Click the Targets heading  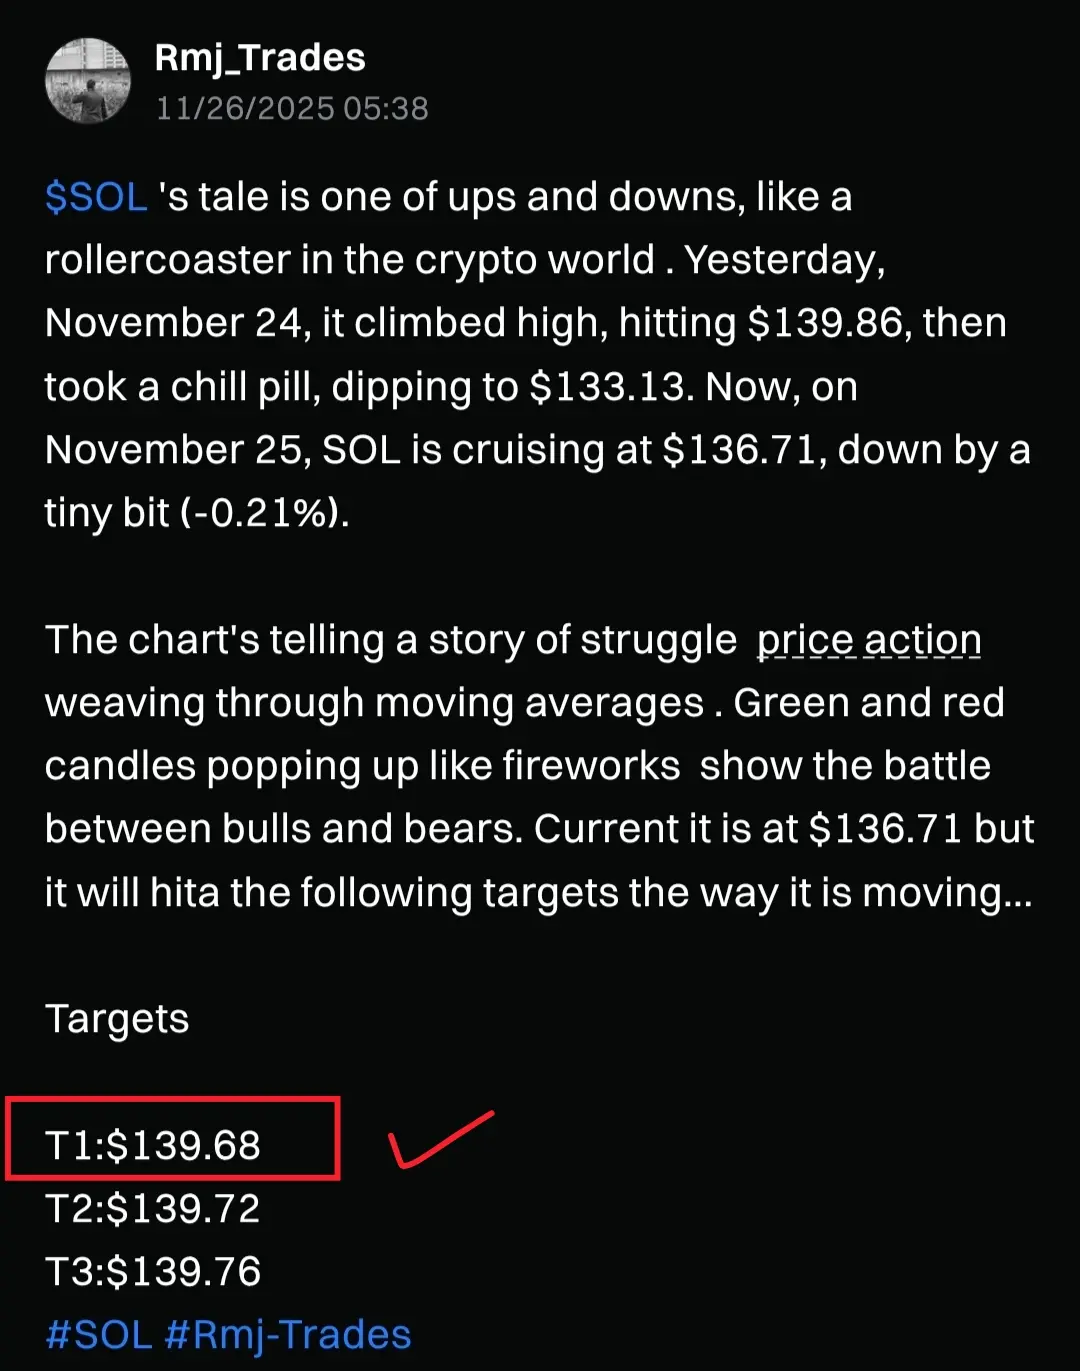pyautogui.click(x=117, y=1019)
